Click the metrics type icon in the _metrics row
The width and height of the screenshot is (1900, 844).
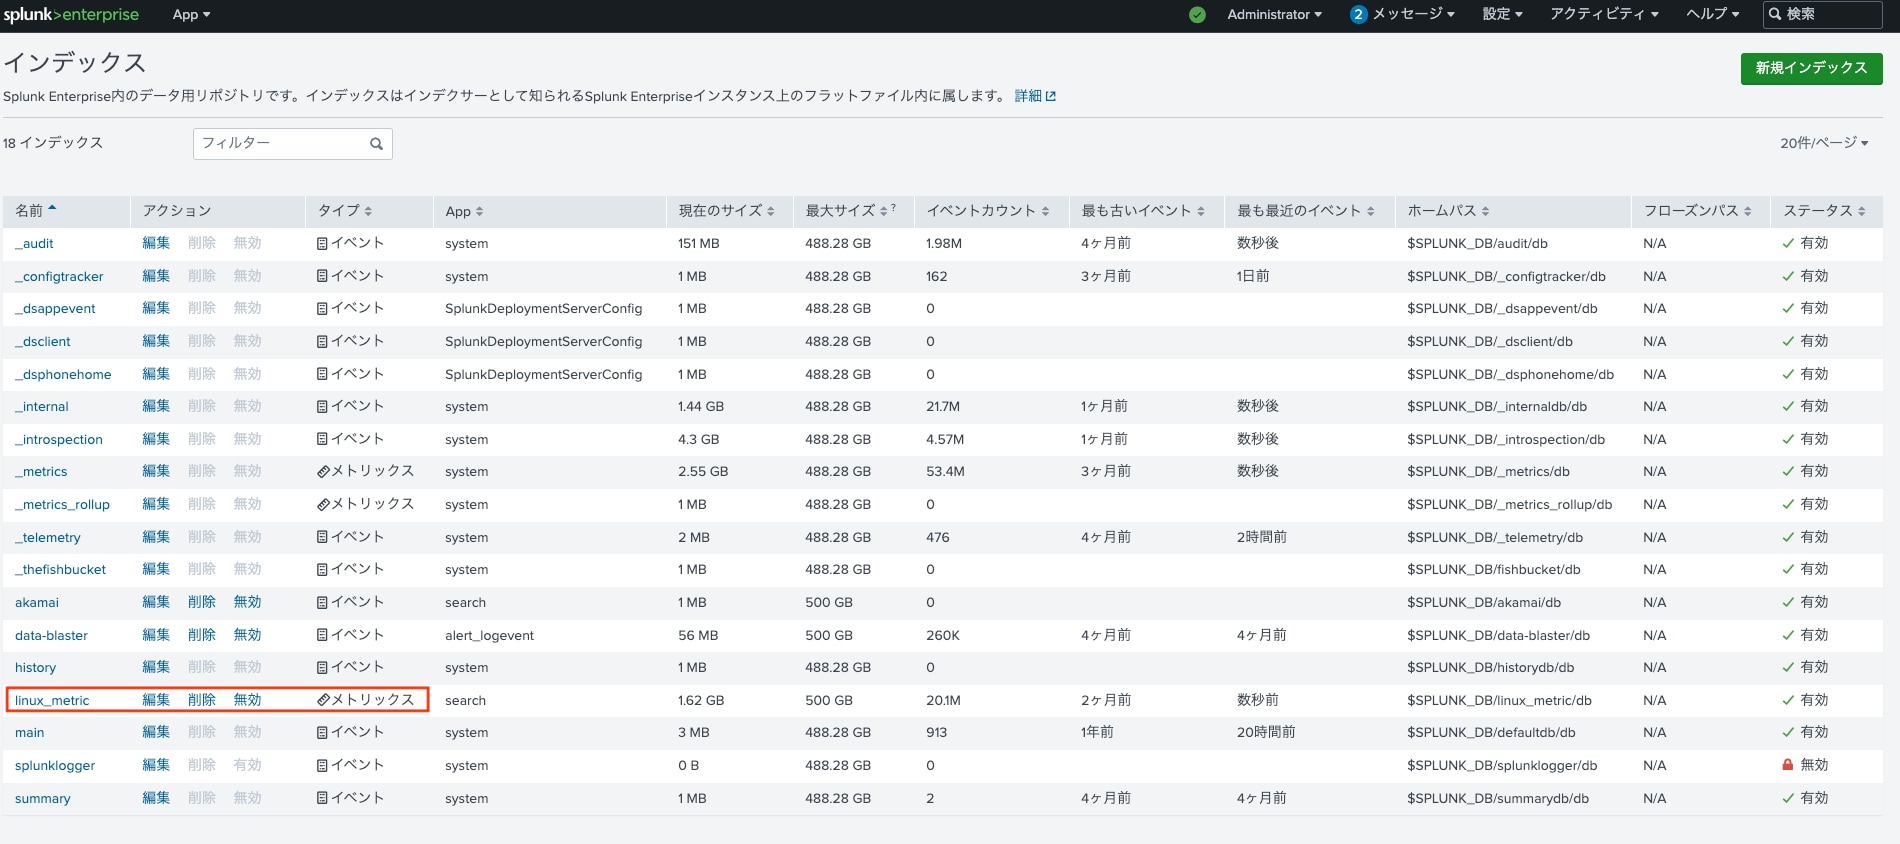click(x=323, y=471)
